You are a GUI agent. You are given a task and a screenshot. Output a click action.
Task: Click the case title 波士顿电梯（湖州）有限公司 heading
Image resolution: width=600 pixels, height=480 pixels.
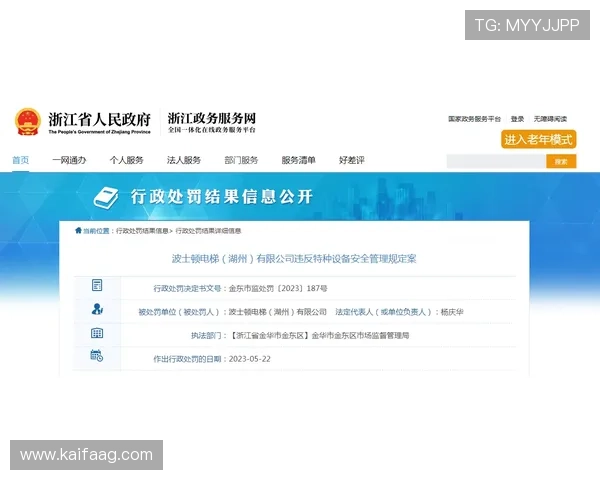[294, 259]
